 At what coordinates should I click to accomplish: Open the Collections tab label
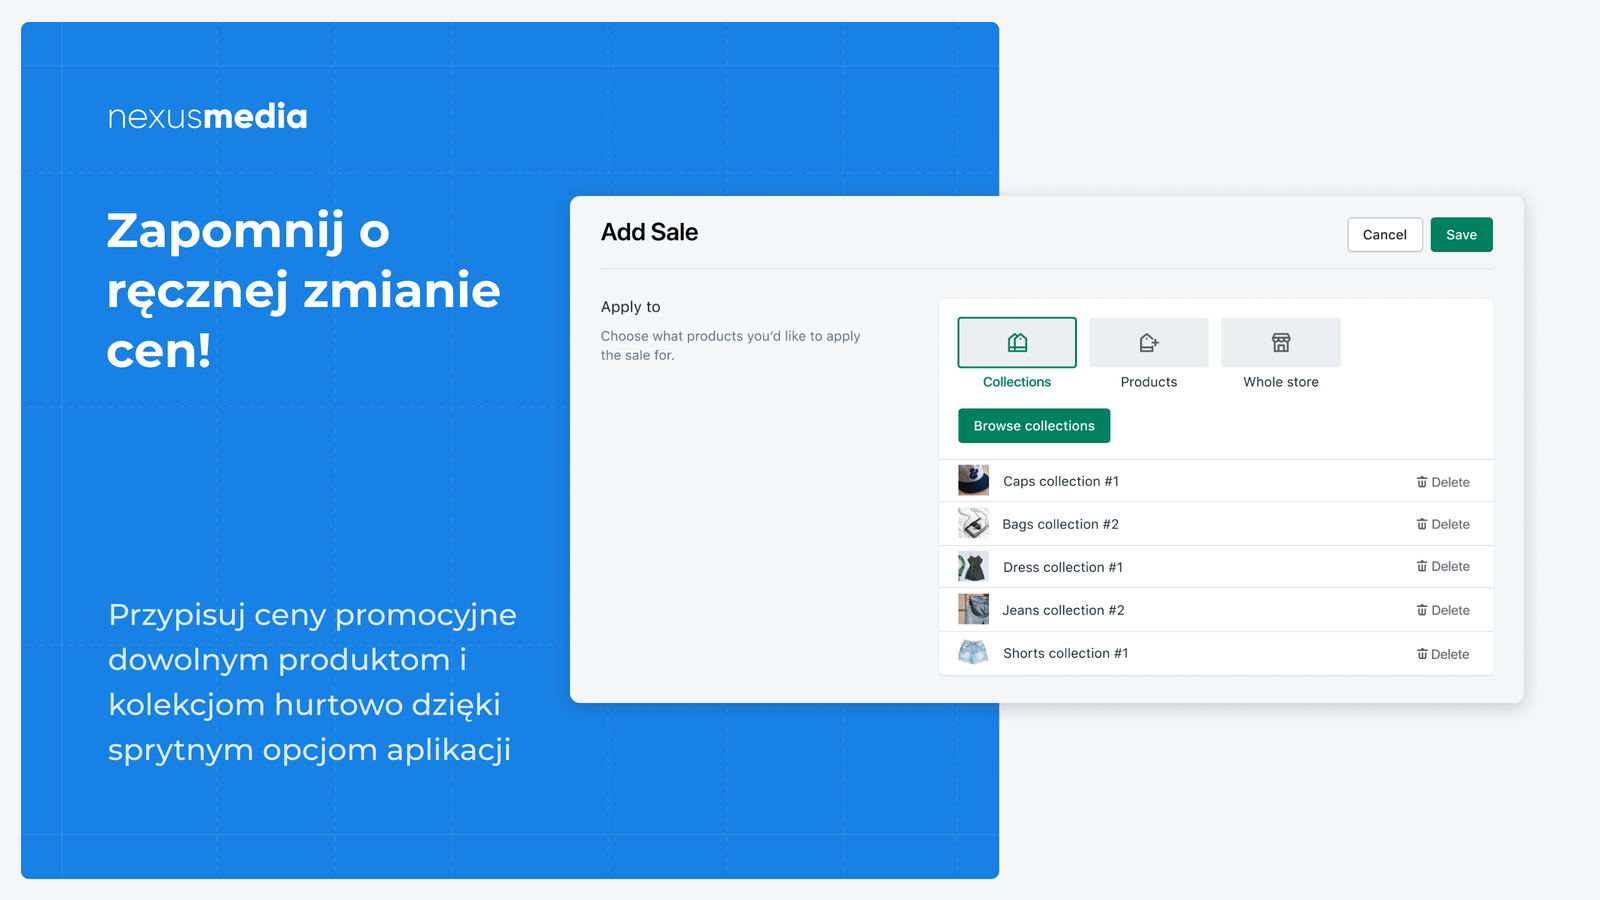[1017, 382]
